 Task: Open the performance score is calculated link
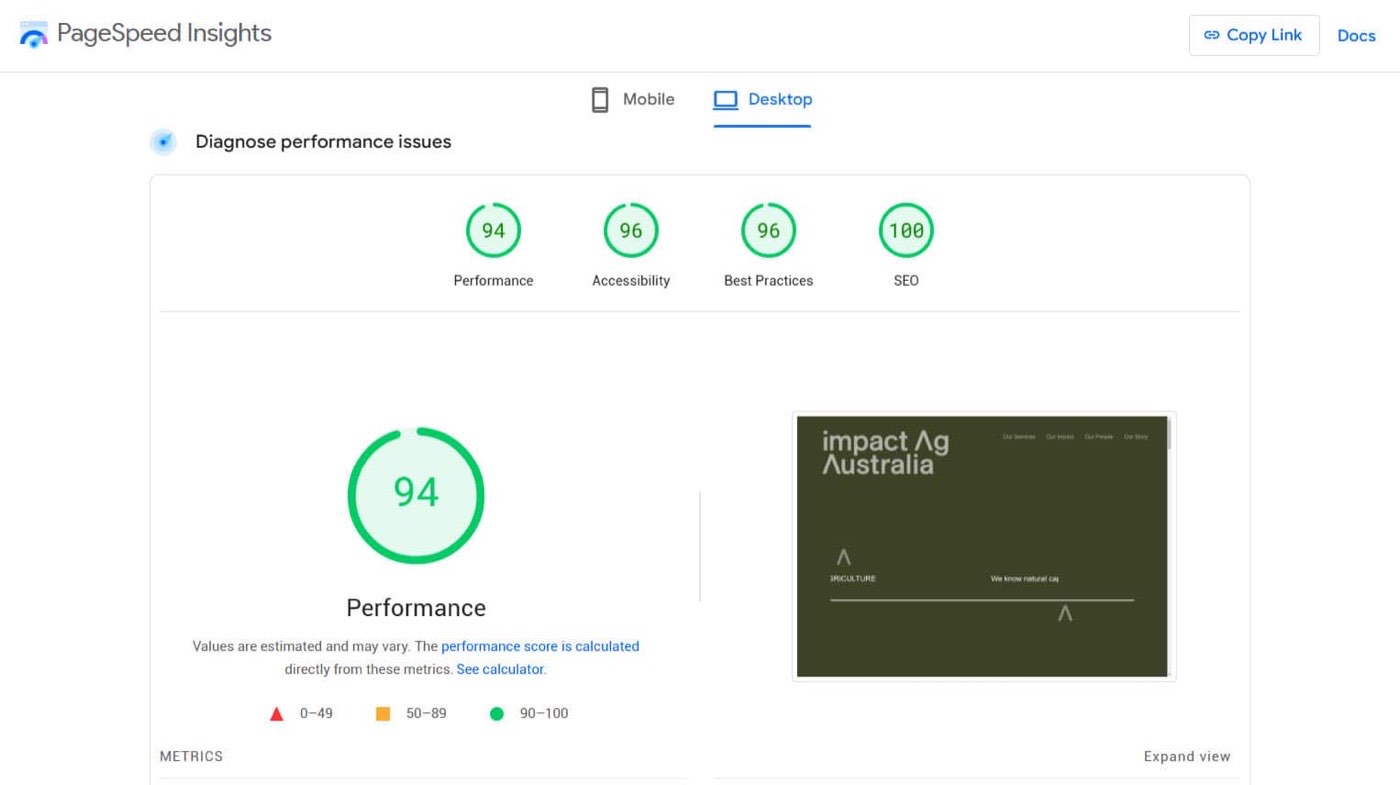[540, 646]
